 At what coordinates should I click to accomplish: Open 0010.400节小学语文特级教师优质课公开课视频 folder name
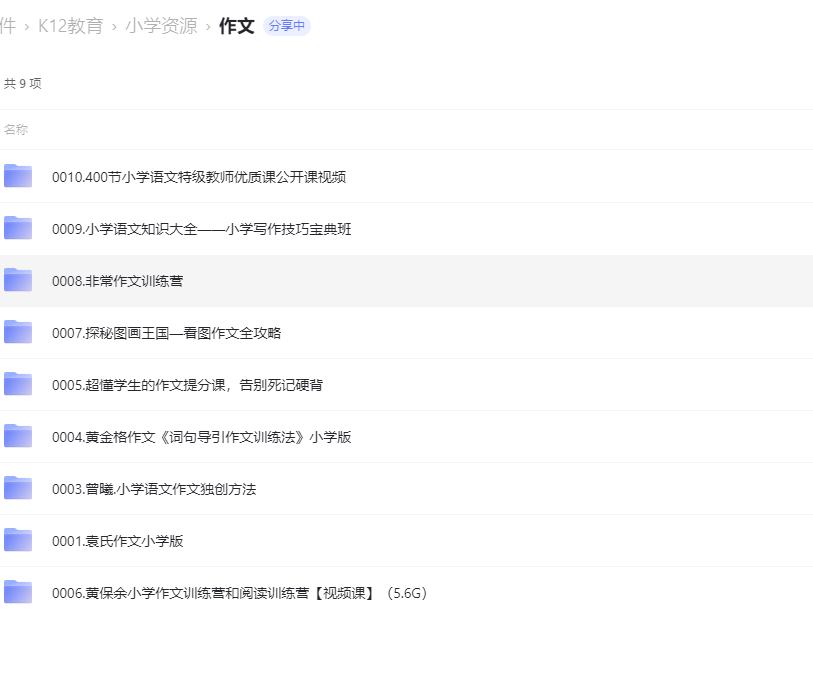pos(199,177)
